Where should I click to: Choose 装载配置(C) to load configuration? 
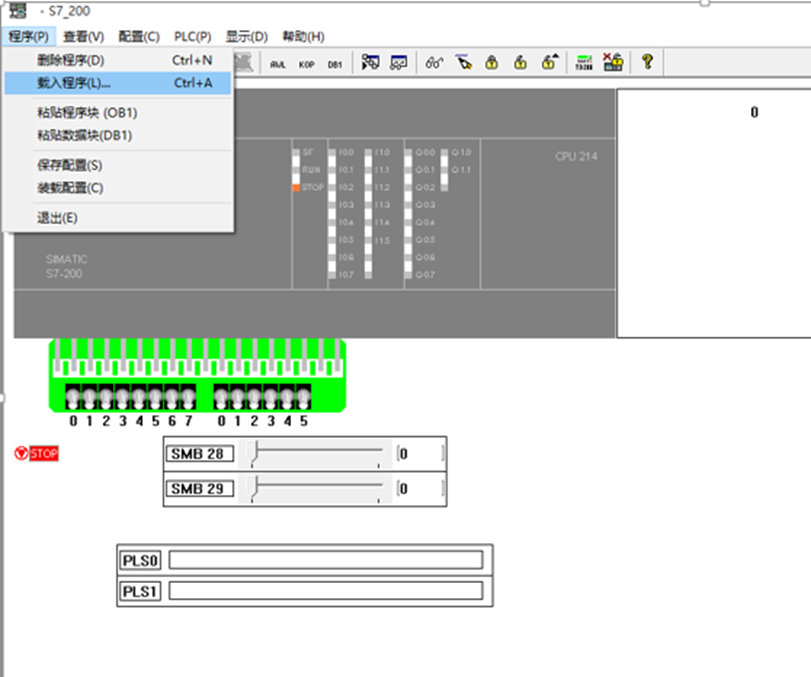(118, 188)
